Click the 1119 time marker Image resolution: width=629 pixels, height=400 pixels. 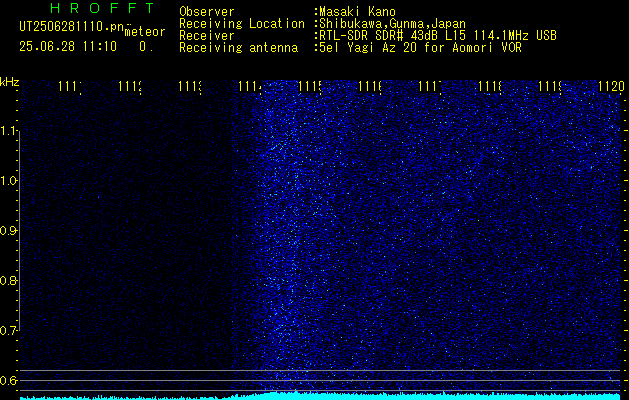(550, 87)
